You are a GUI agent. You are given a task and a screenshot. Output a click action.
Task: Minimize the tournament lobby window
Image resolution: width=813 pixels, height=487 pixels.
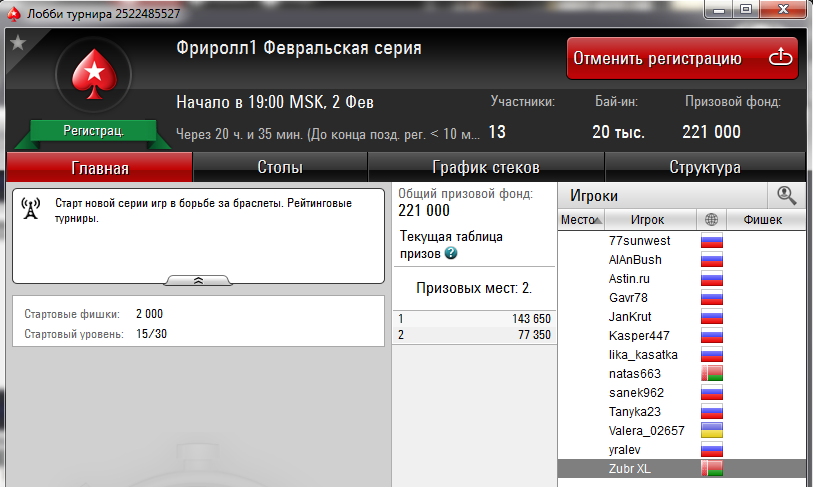pos(719,10)
